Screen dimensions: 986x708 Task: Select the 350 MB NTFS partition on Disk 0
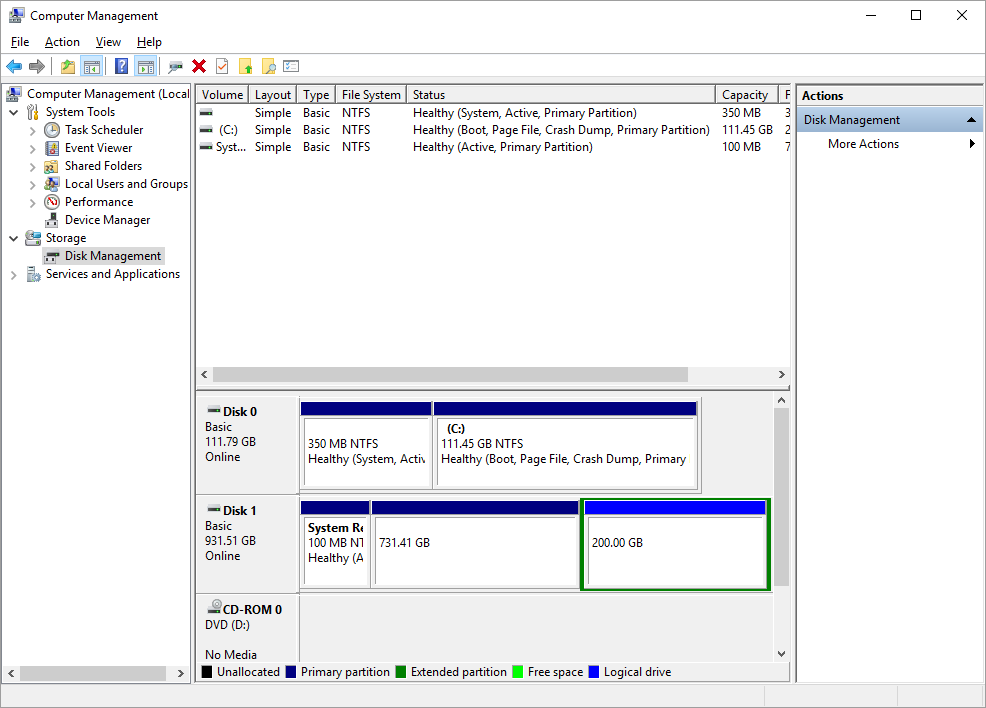(x=366, y=445)
